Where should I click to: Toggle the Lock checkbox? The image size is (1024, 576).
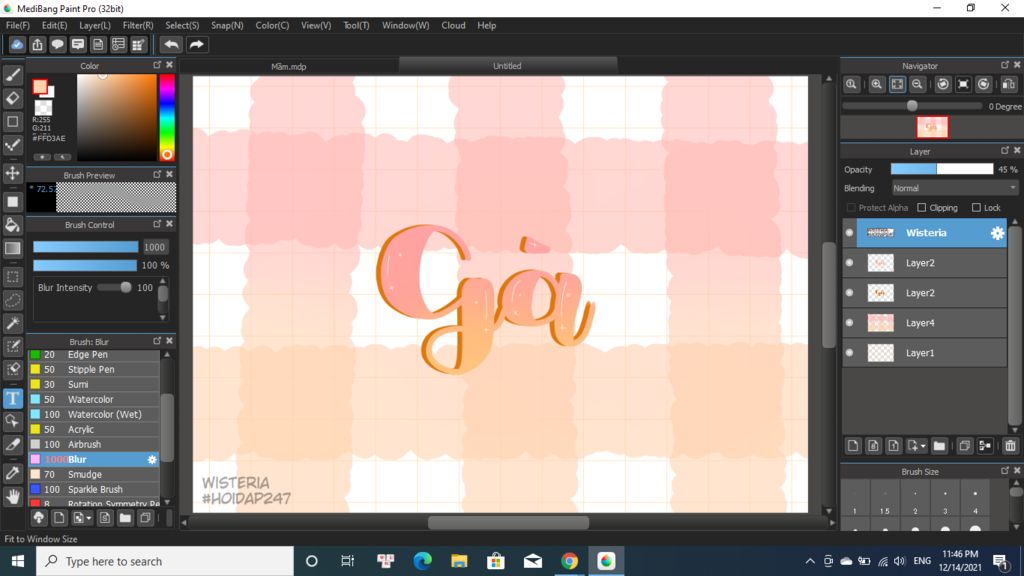point(976,208)
